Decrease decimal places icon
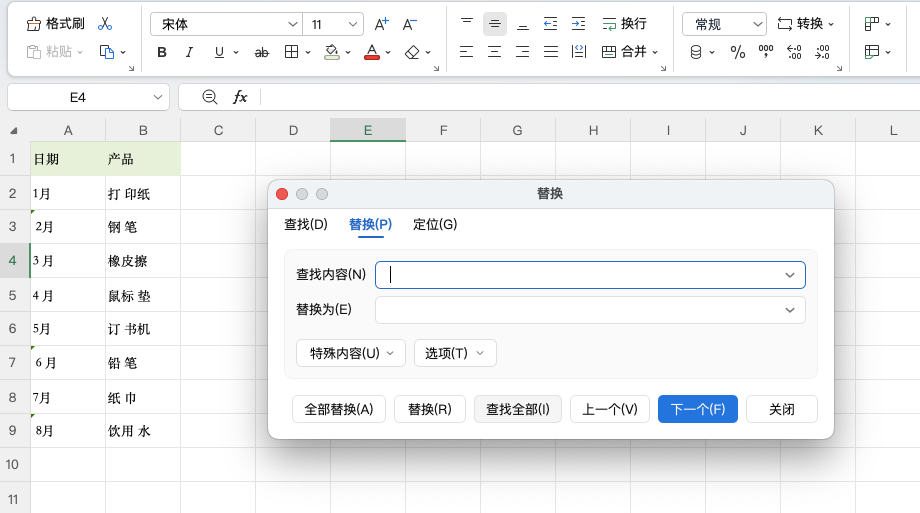 click(x=822, y=52)
